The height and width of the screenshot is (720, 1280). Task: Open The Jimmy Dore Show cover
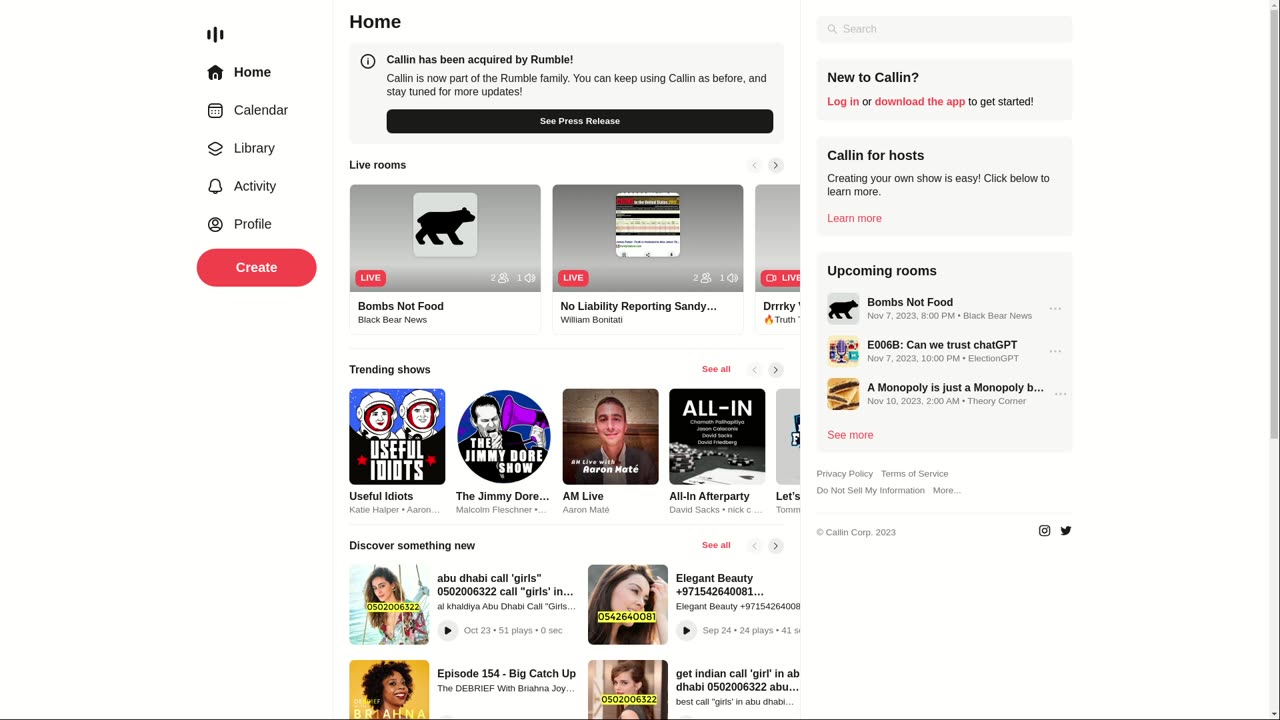coord(504,437)
